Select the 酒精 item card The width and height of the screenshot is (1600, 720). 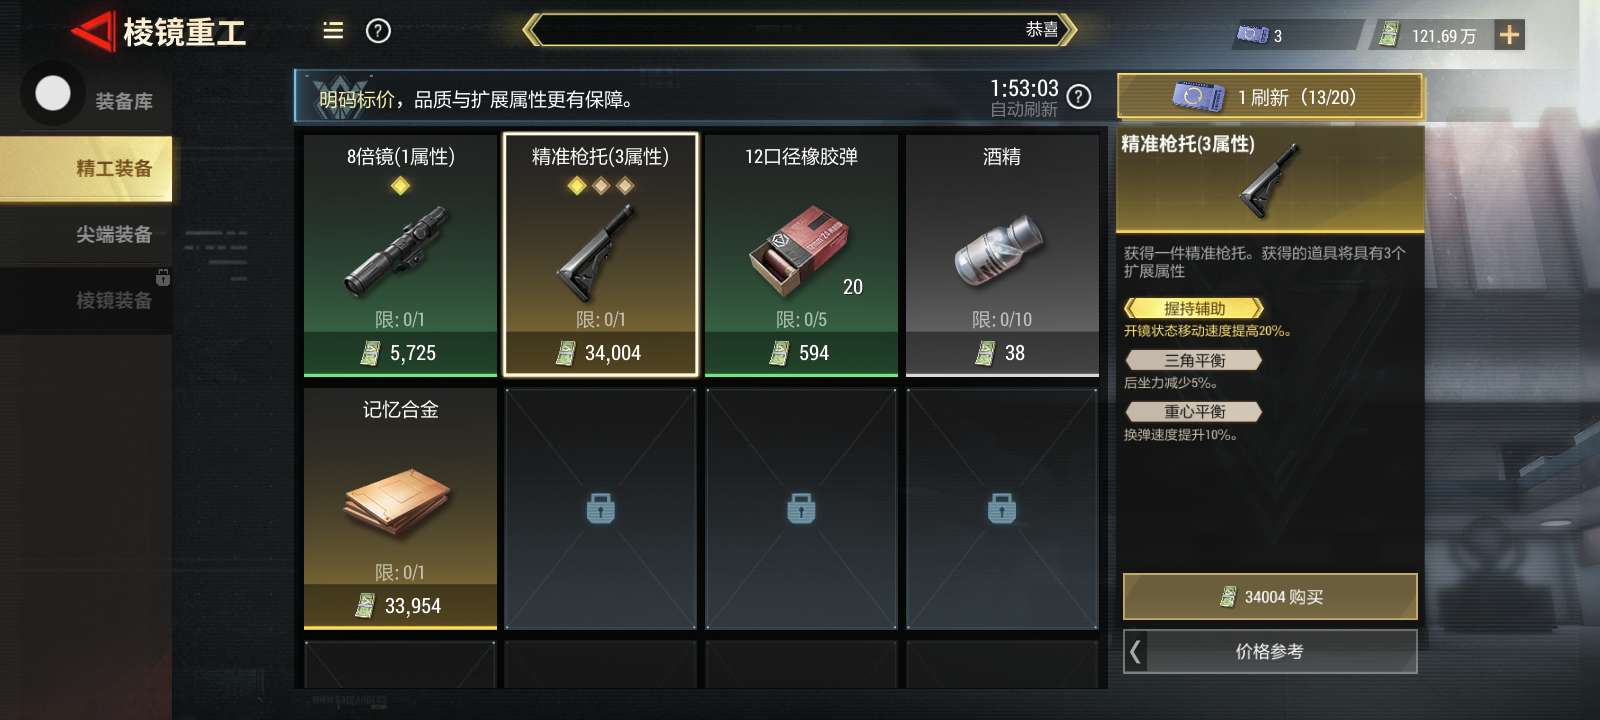click(x=1002, y=255)
